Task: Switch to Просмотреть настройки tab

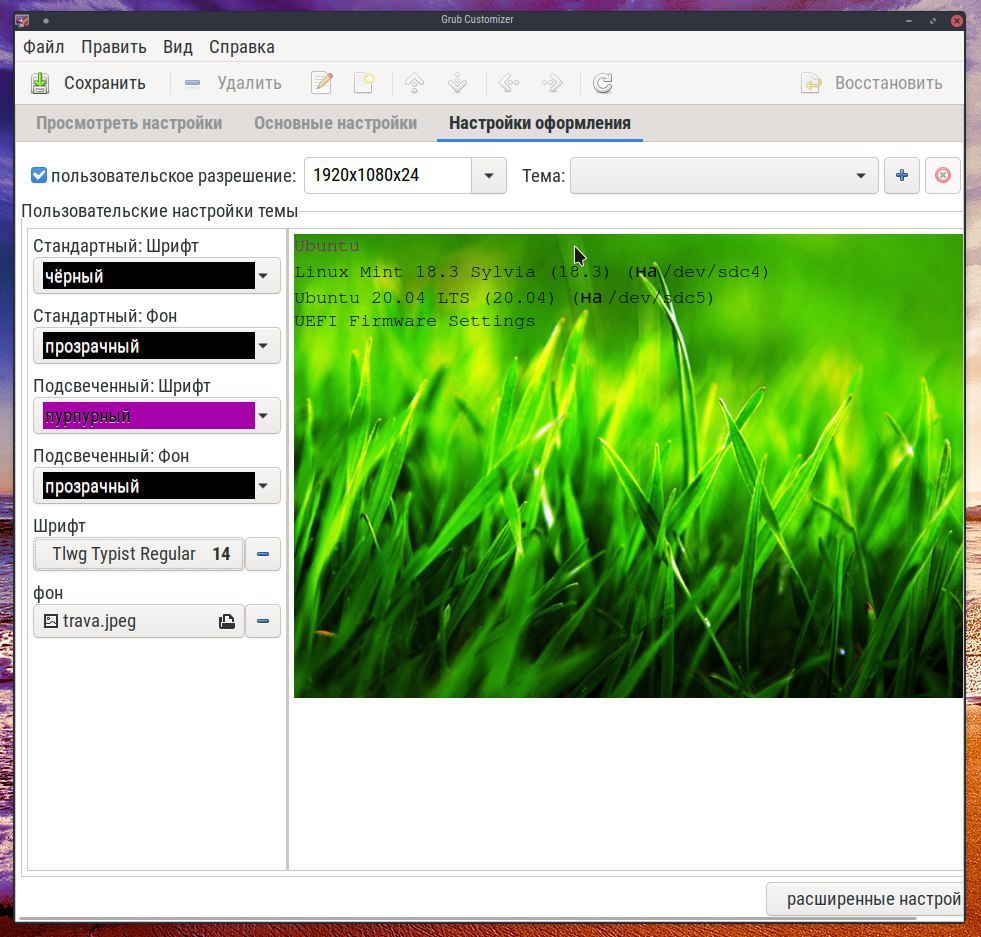Action: [x=129, y=123]
